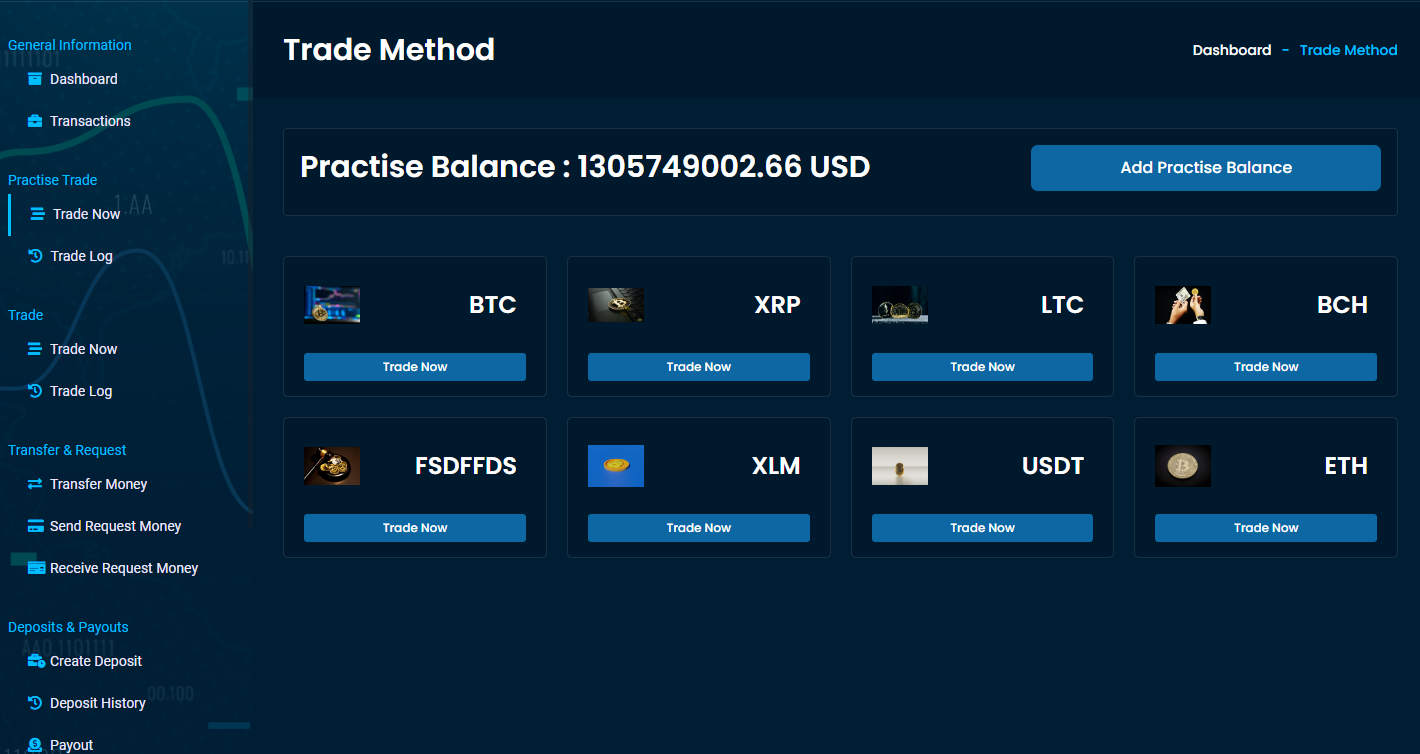Click the Create Deposit icon
1420x754 pixels.
pyautogui.click(x=36, y=661)
